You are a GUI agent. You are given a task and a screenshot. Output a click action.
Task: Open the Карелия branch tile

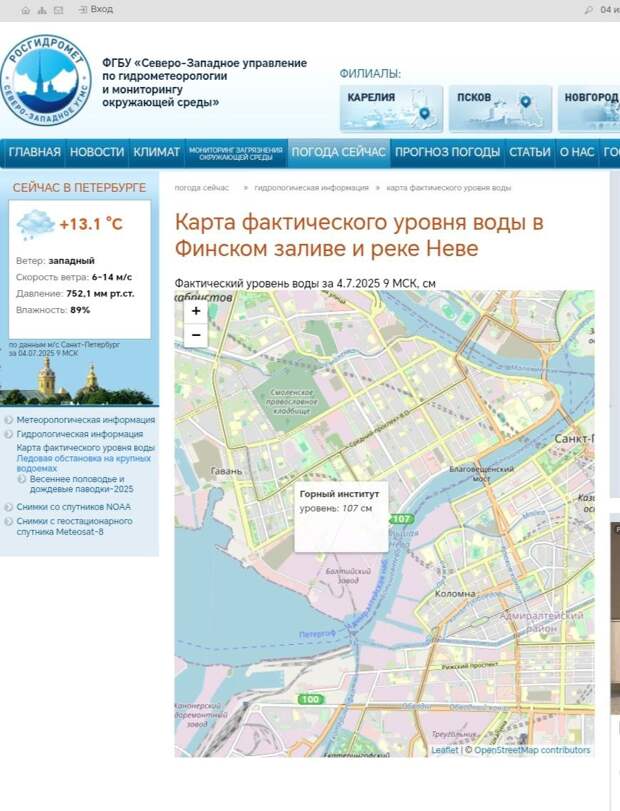tap(391, 109)
